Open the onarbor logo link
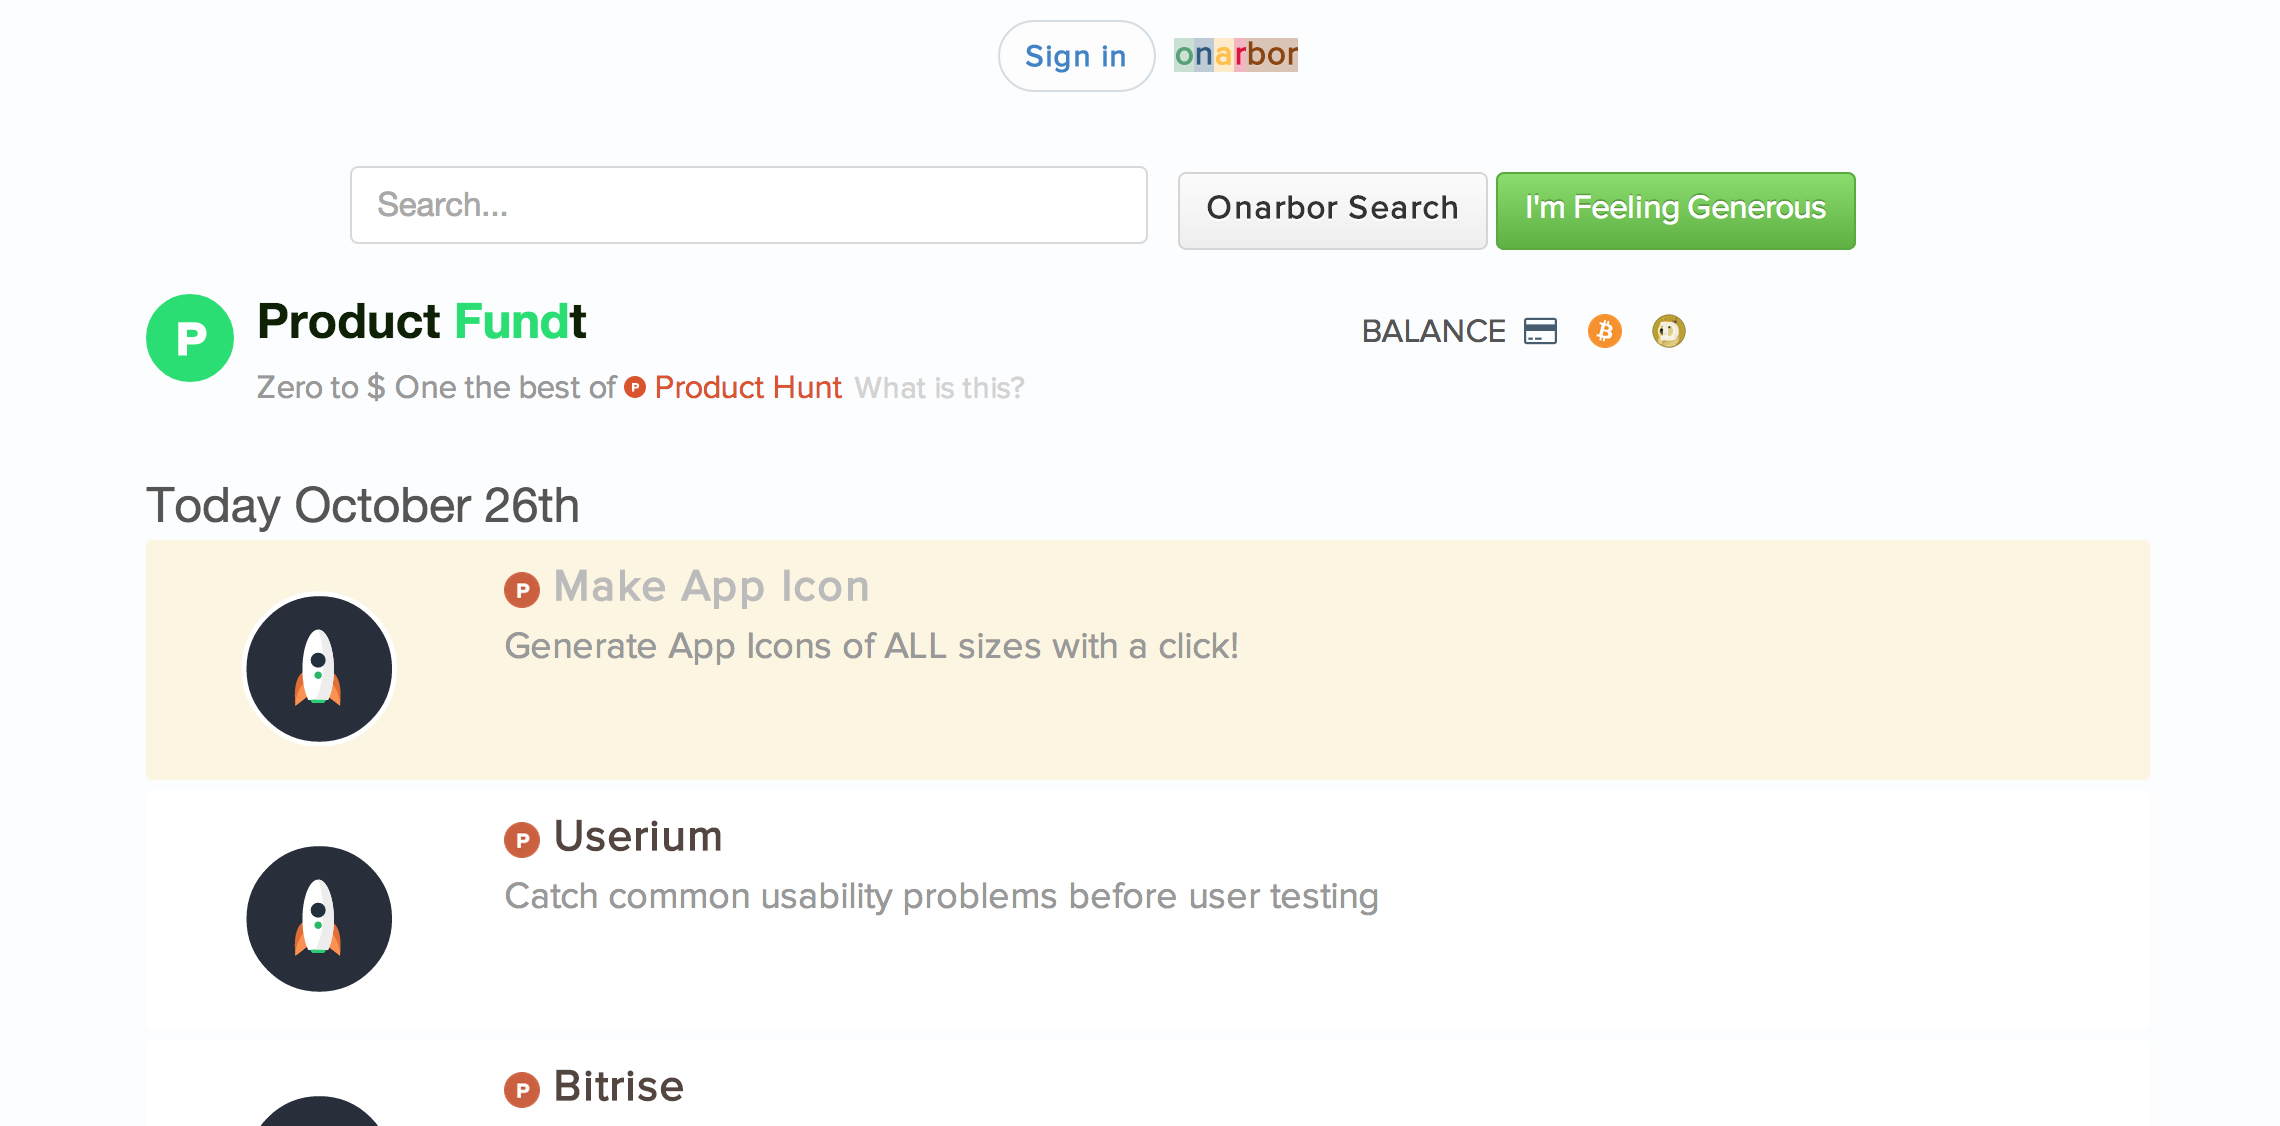The image size is (2280, 1126). (1236, 54)
